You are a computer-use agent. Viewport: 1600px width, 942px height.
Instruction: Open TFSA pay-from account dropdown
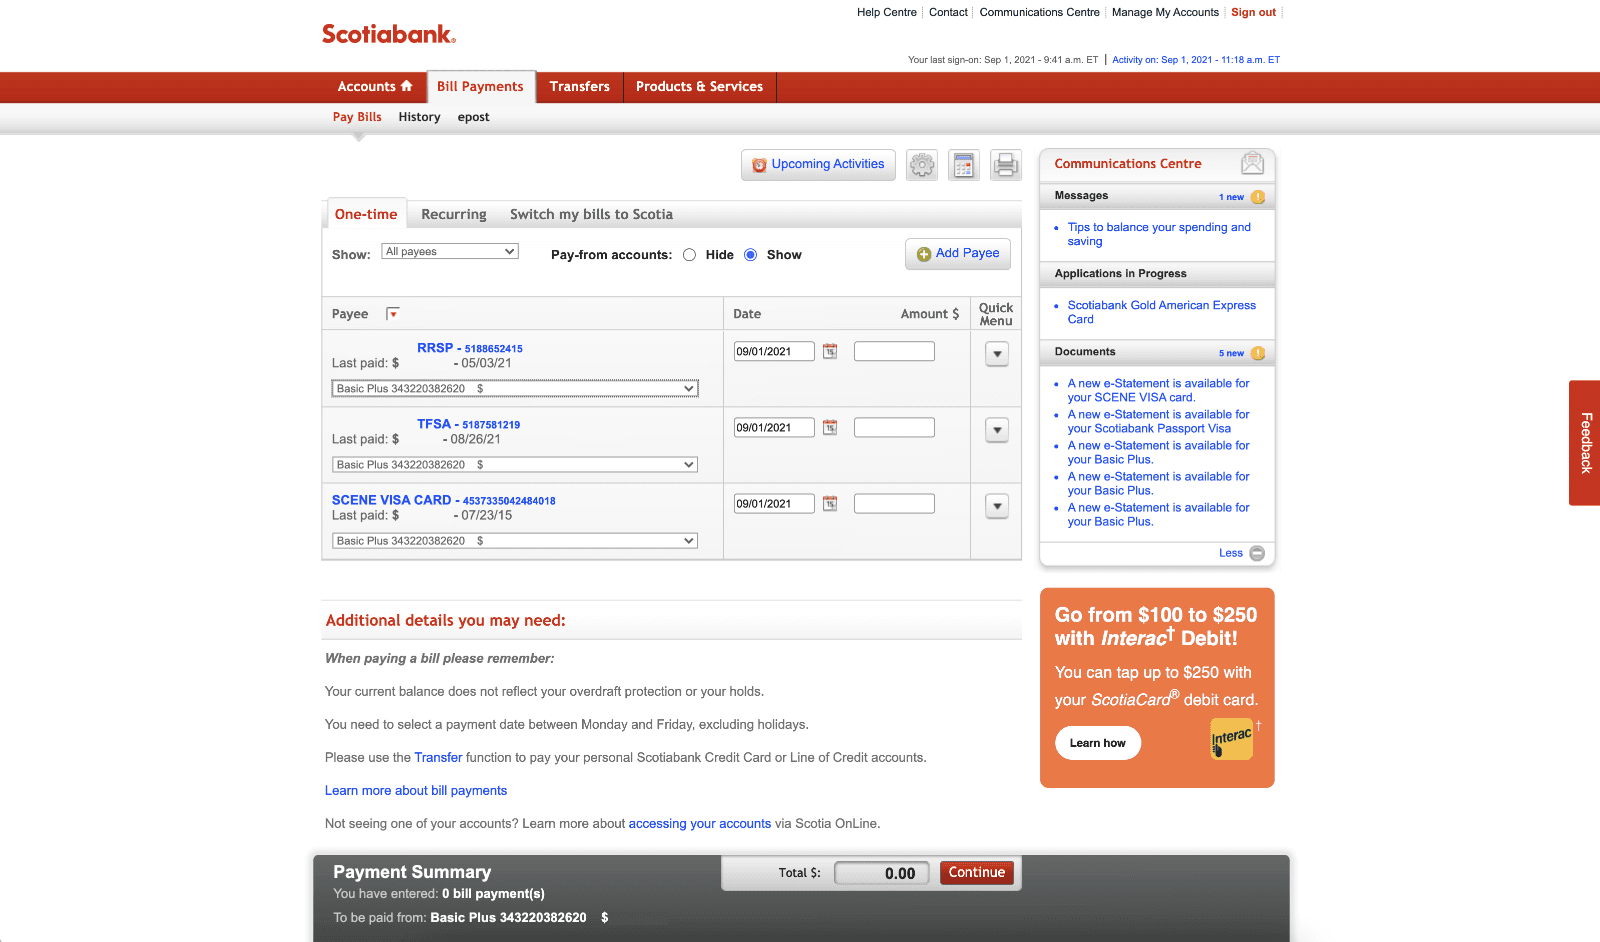[515, 465]
